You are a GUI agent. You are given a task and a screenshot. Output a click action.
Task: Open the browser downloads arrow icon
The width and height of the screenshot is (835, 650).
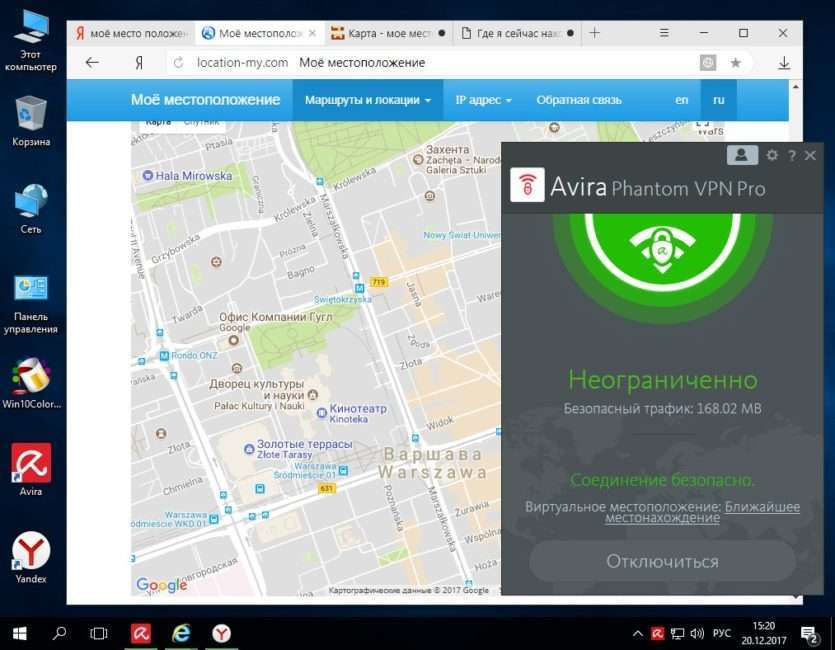click(784, 63)
